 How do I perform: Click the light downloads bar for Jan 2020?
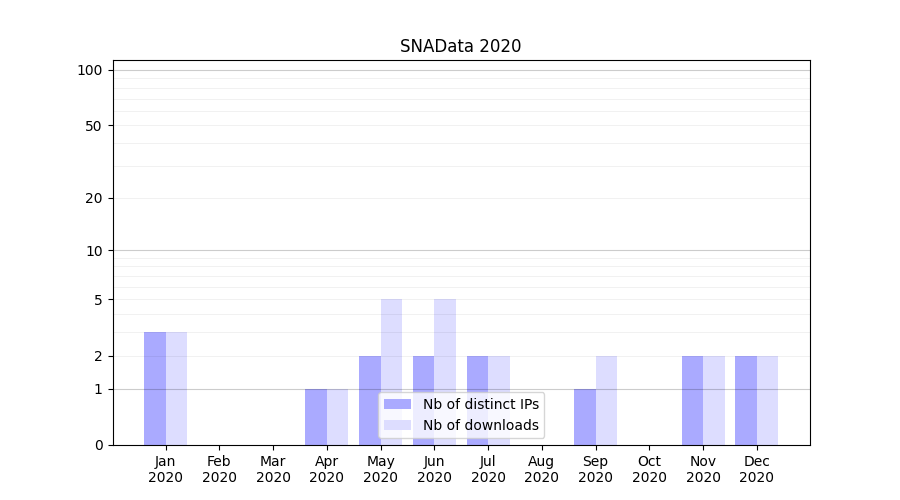176,388
